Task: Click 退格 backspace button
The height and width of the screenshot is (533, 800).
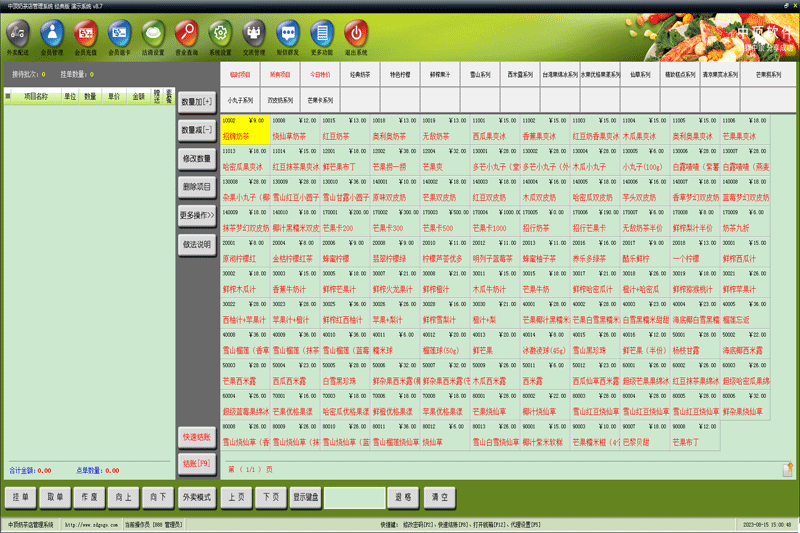Action: [x=403, y=497]
